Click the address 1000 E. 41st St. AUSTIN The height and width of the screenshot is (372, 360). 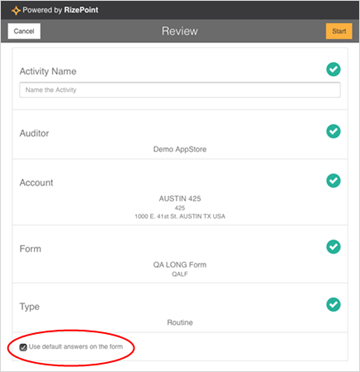click(180, 217)
